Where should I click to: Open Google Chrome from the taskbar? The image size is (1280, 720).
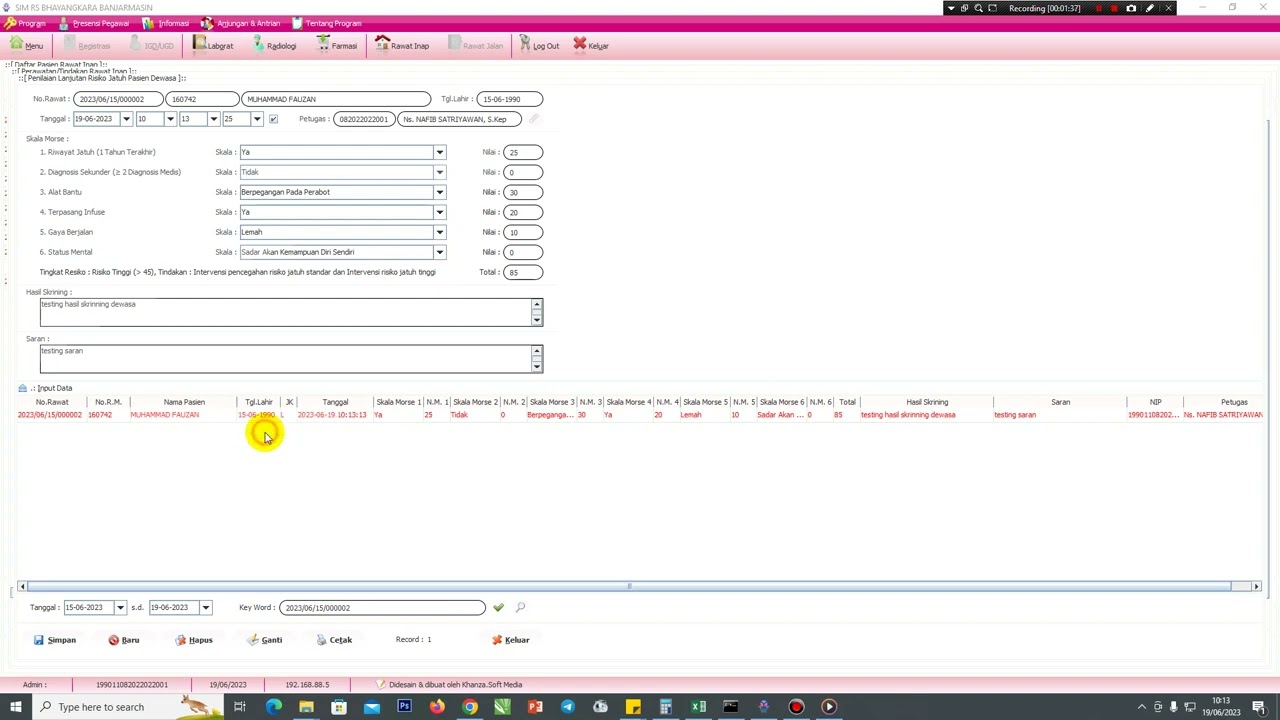coord(470,707)
